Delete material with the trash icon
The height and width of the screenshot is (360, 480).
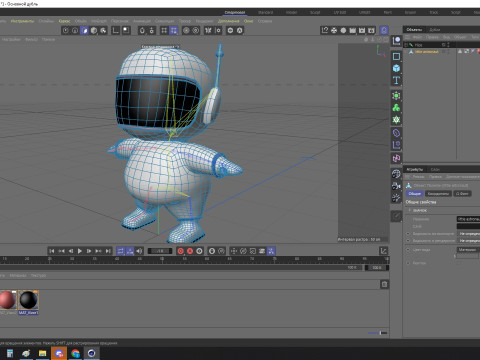(384, 284)
